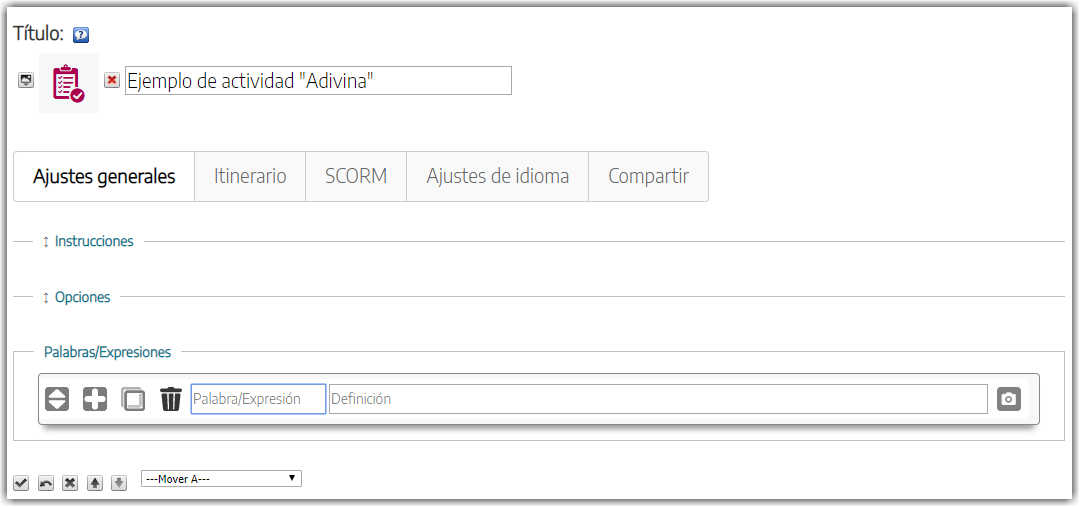Open the "---Mover A---" dropdown
Viewport: 1080px width, 507px height.
(221, 479)
